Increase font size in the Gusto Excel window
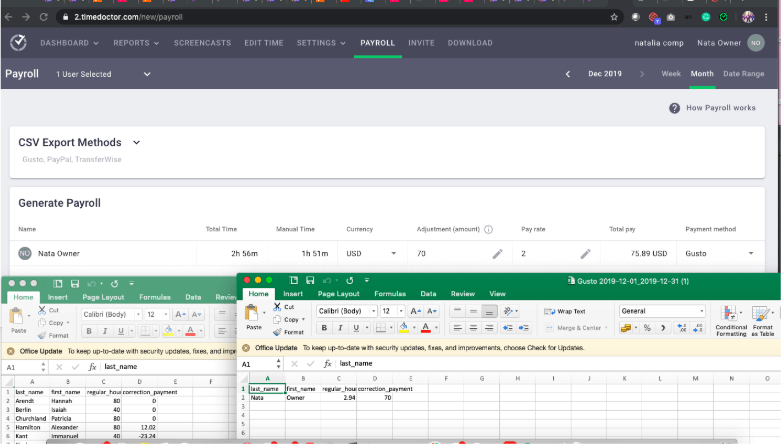Screen dimensions: 782x446 [x=415, y=311]
